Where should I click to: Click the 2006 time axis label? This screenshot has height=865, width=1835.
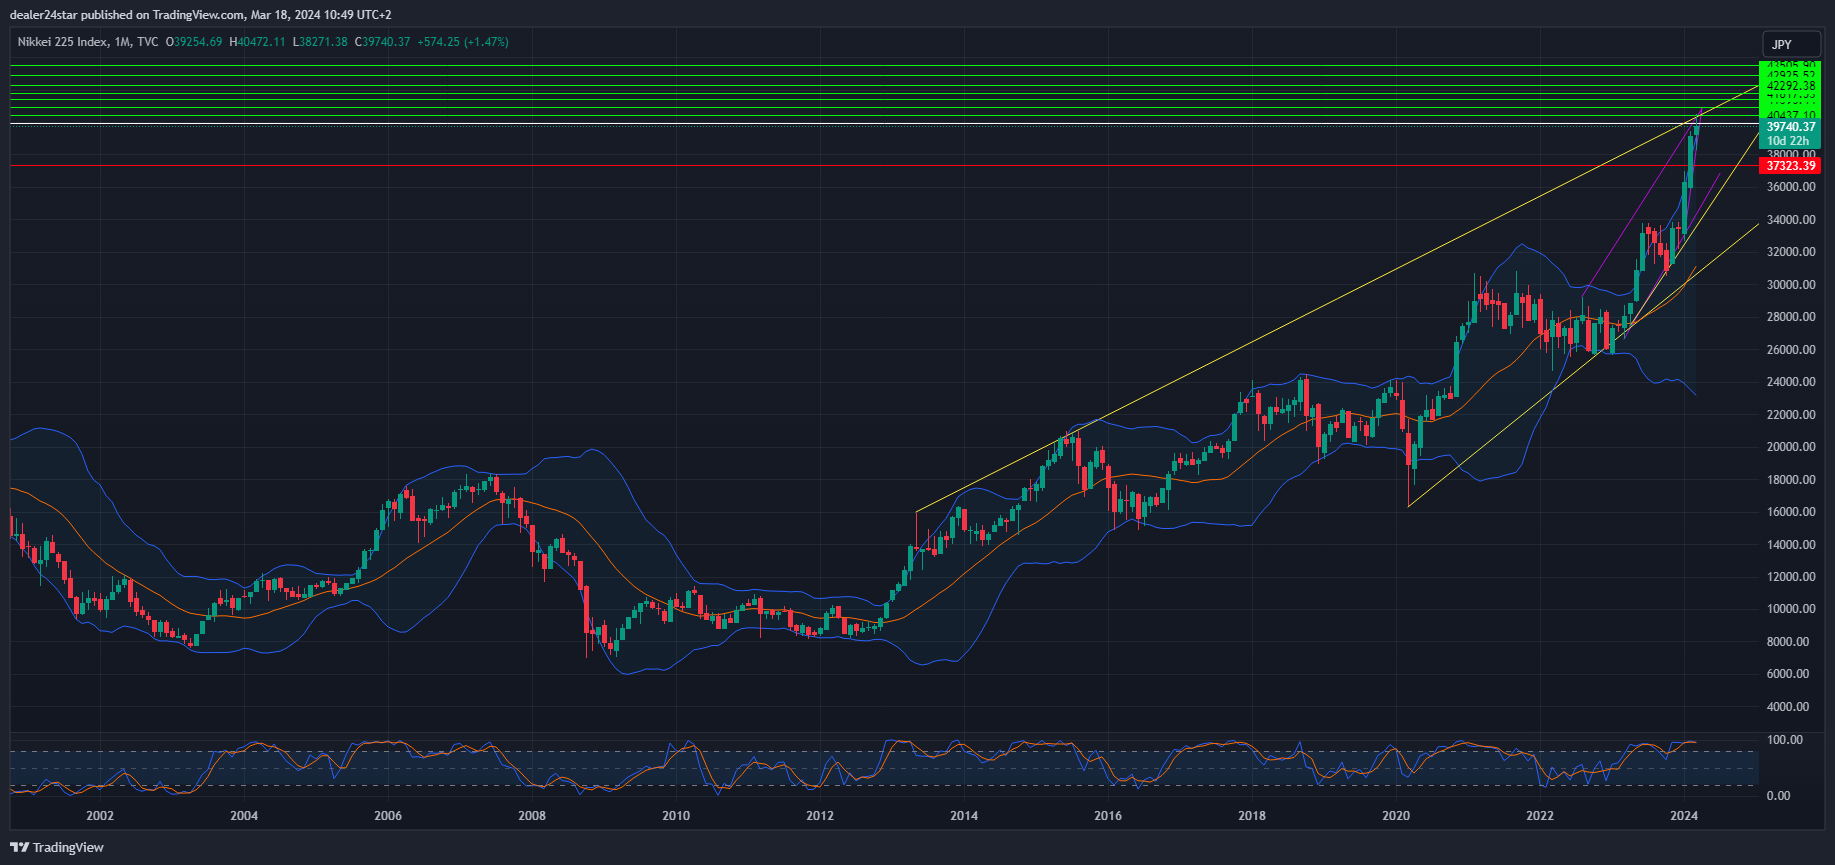point(388,816)
